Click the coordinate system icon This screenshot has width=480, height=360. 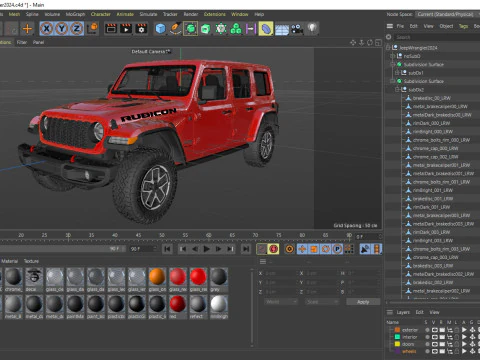click(92, 28)
